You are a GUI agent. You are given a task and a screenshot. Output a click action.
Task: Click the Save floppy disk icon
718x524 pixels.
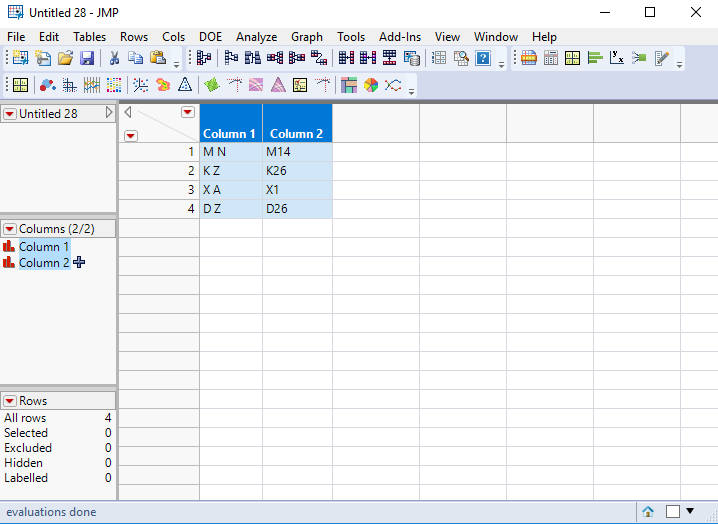[87, 58]
